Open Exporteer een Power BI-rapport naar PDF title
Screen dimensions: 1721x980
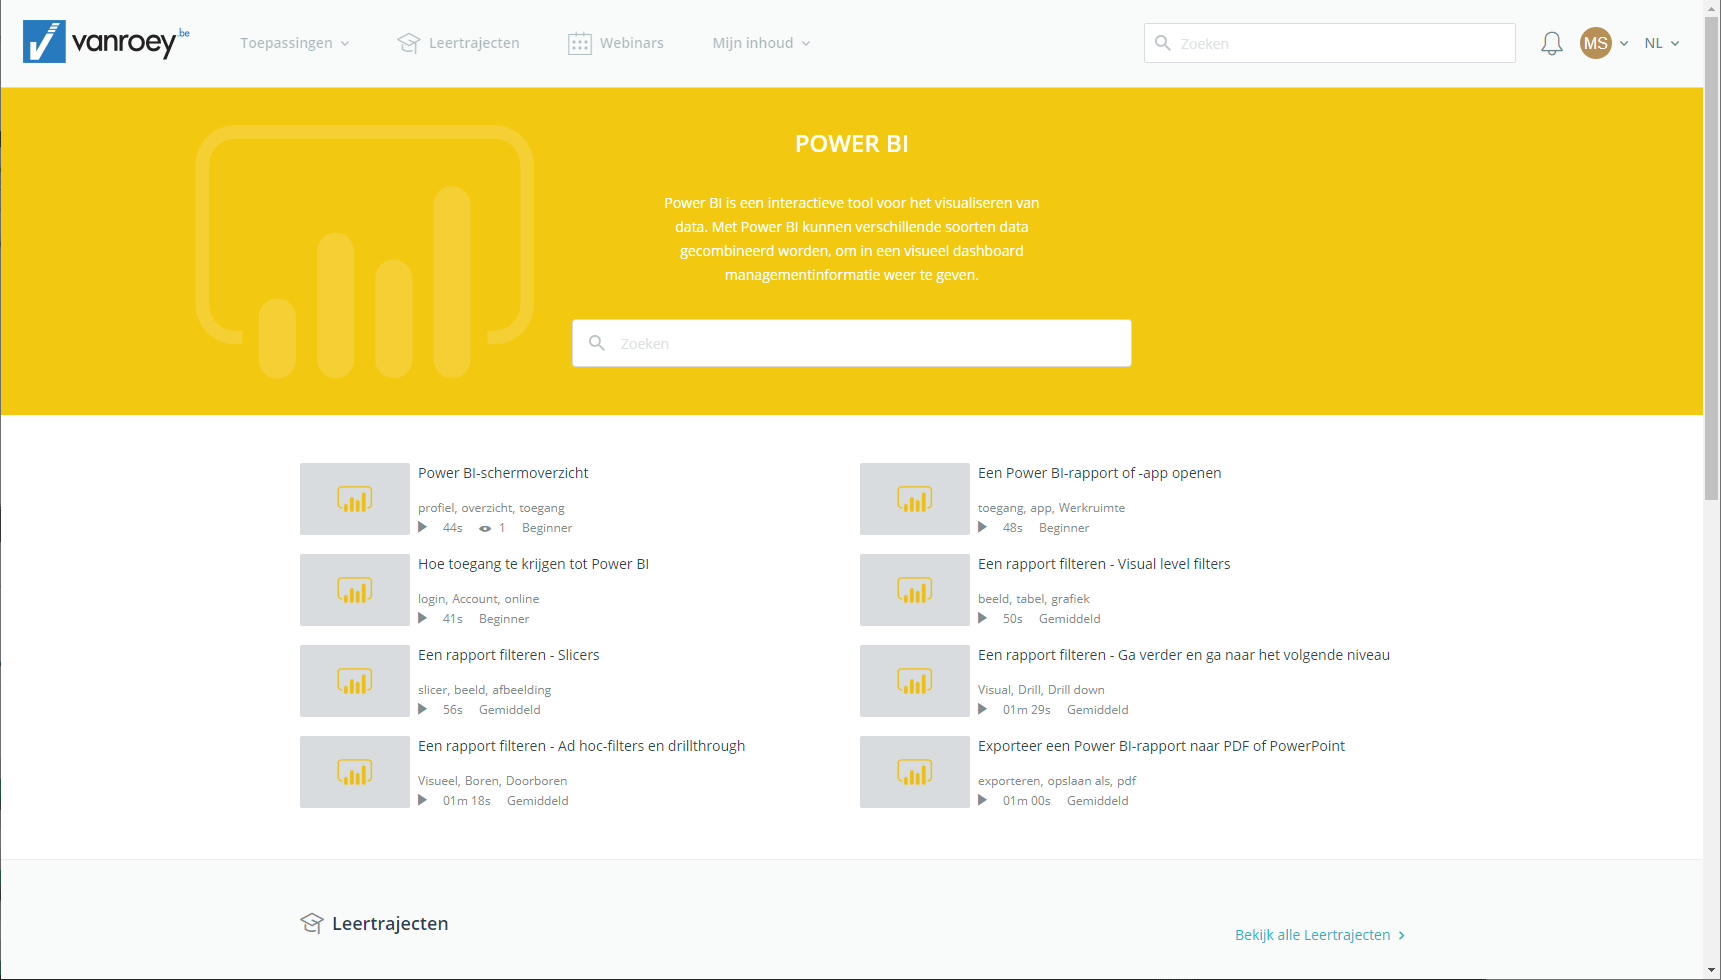1161,746
